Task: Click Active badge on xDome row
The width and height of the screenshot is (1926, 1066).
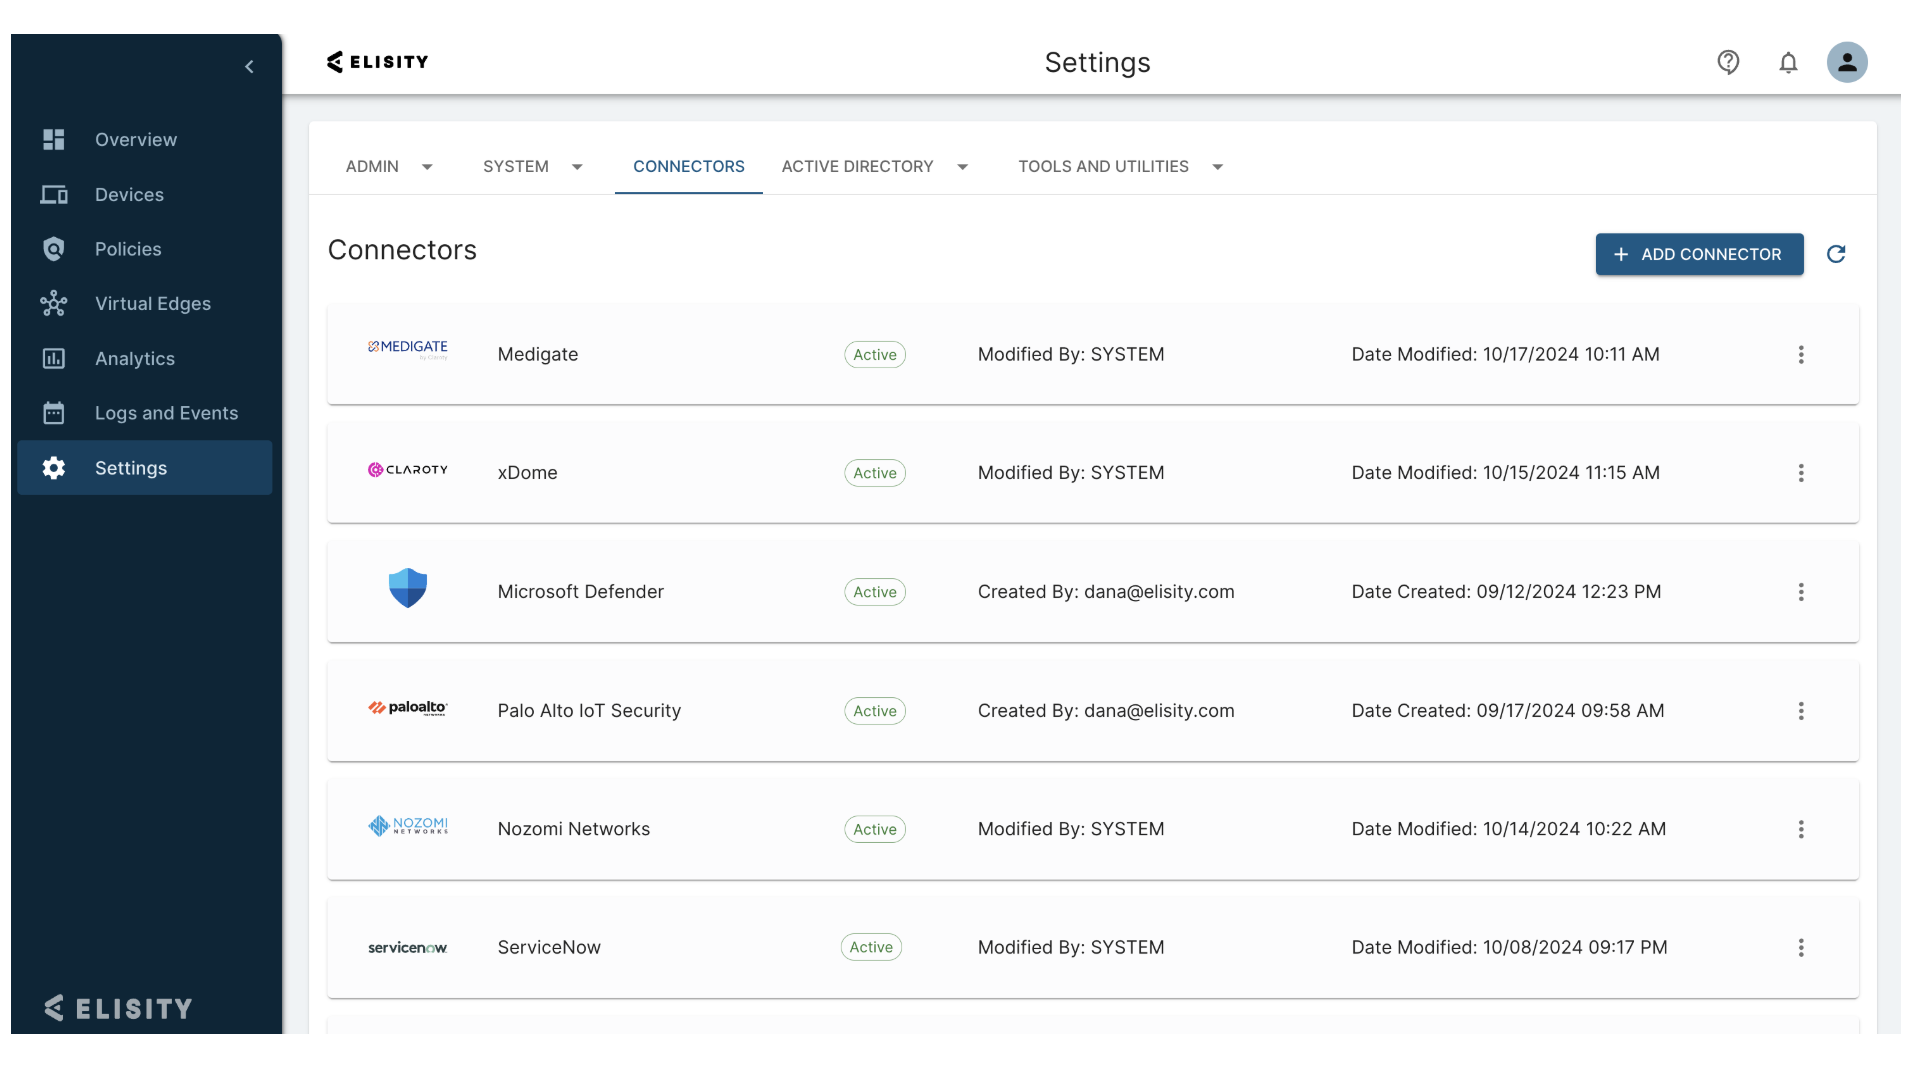Action: click(875, 473)
